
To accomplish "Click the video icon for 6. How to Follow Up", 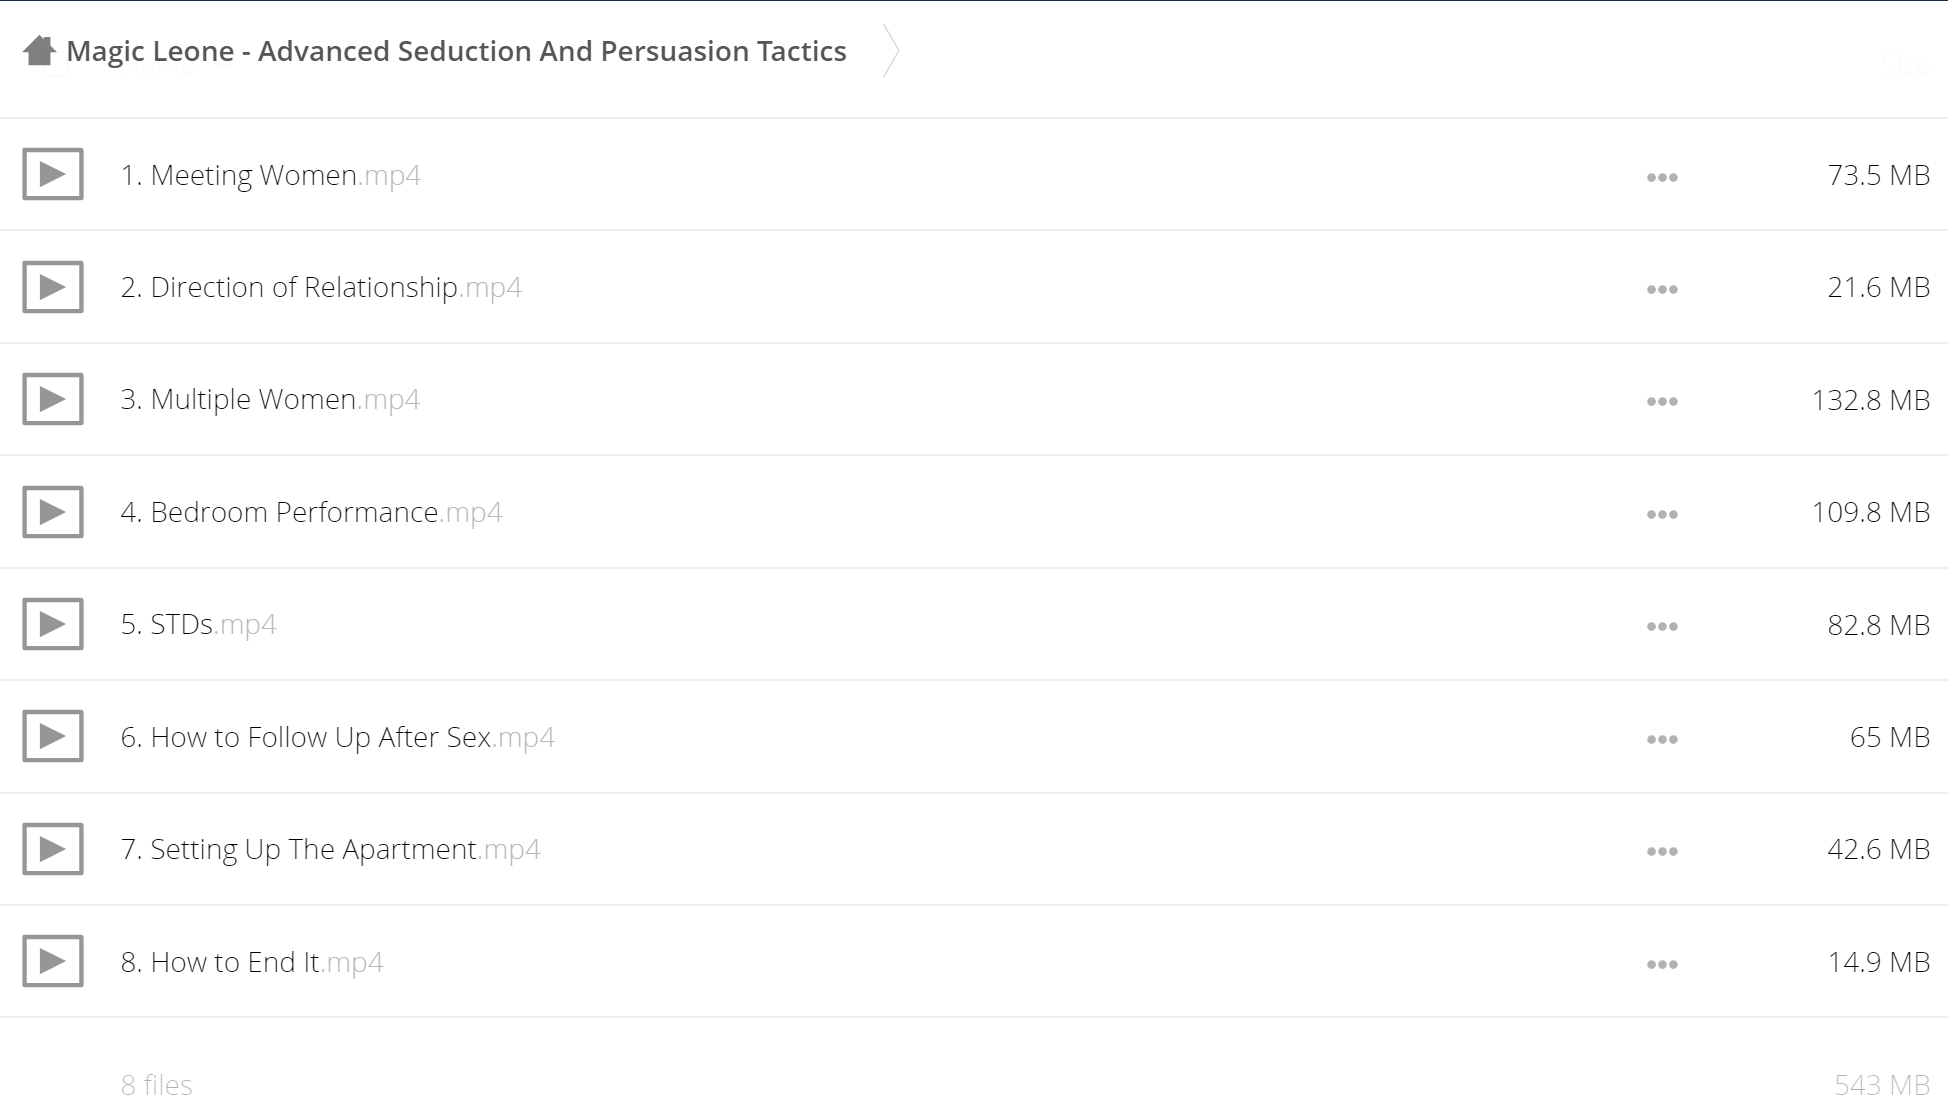I will pos(53,736).
